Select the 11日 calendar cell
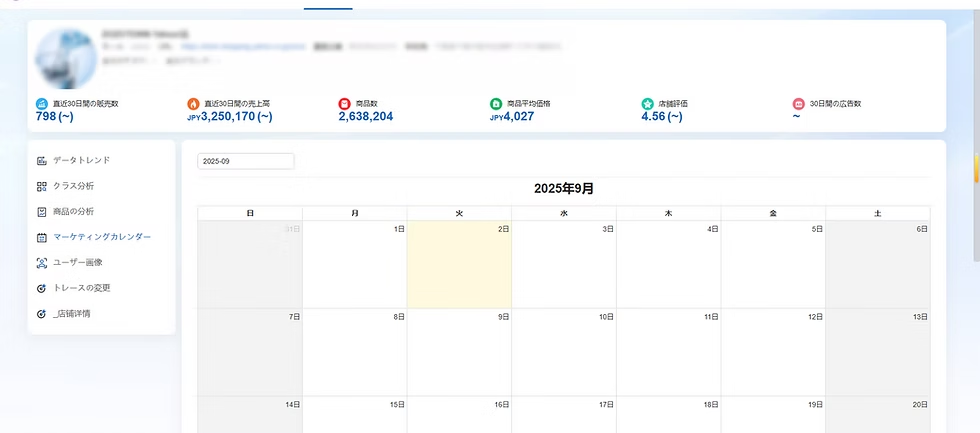 click(669, 352)
